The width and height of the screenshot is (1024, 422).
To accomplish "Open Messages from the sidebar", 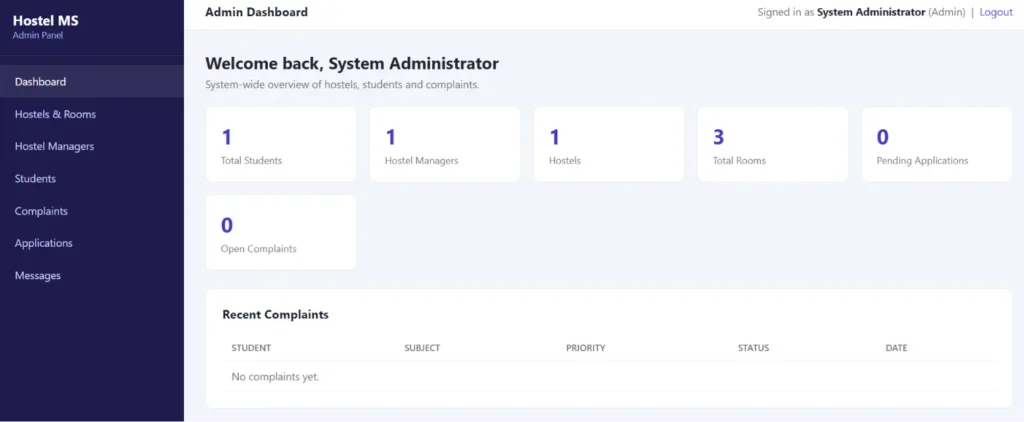I will [92, 276].
